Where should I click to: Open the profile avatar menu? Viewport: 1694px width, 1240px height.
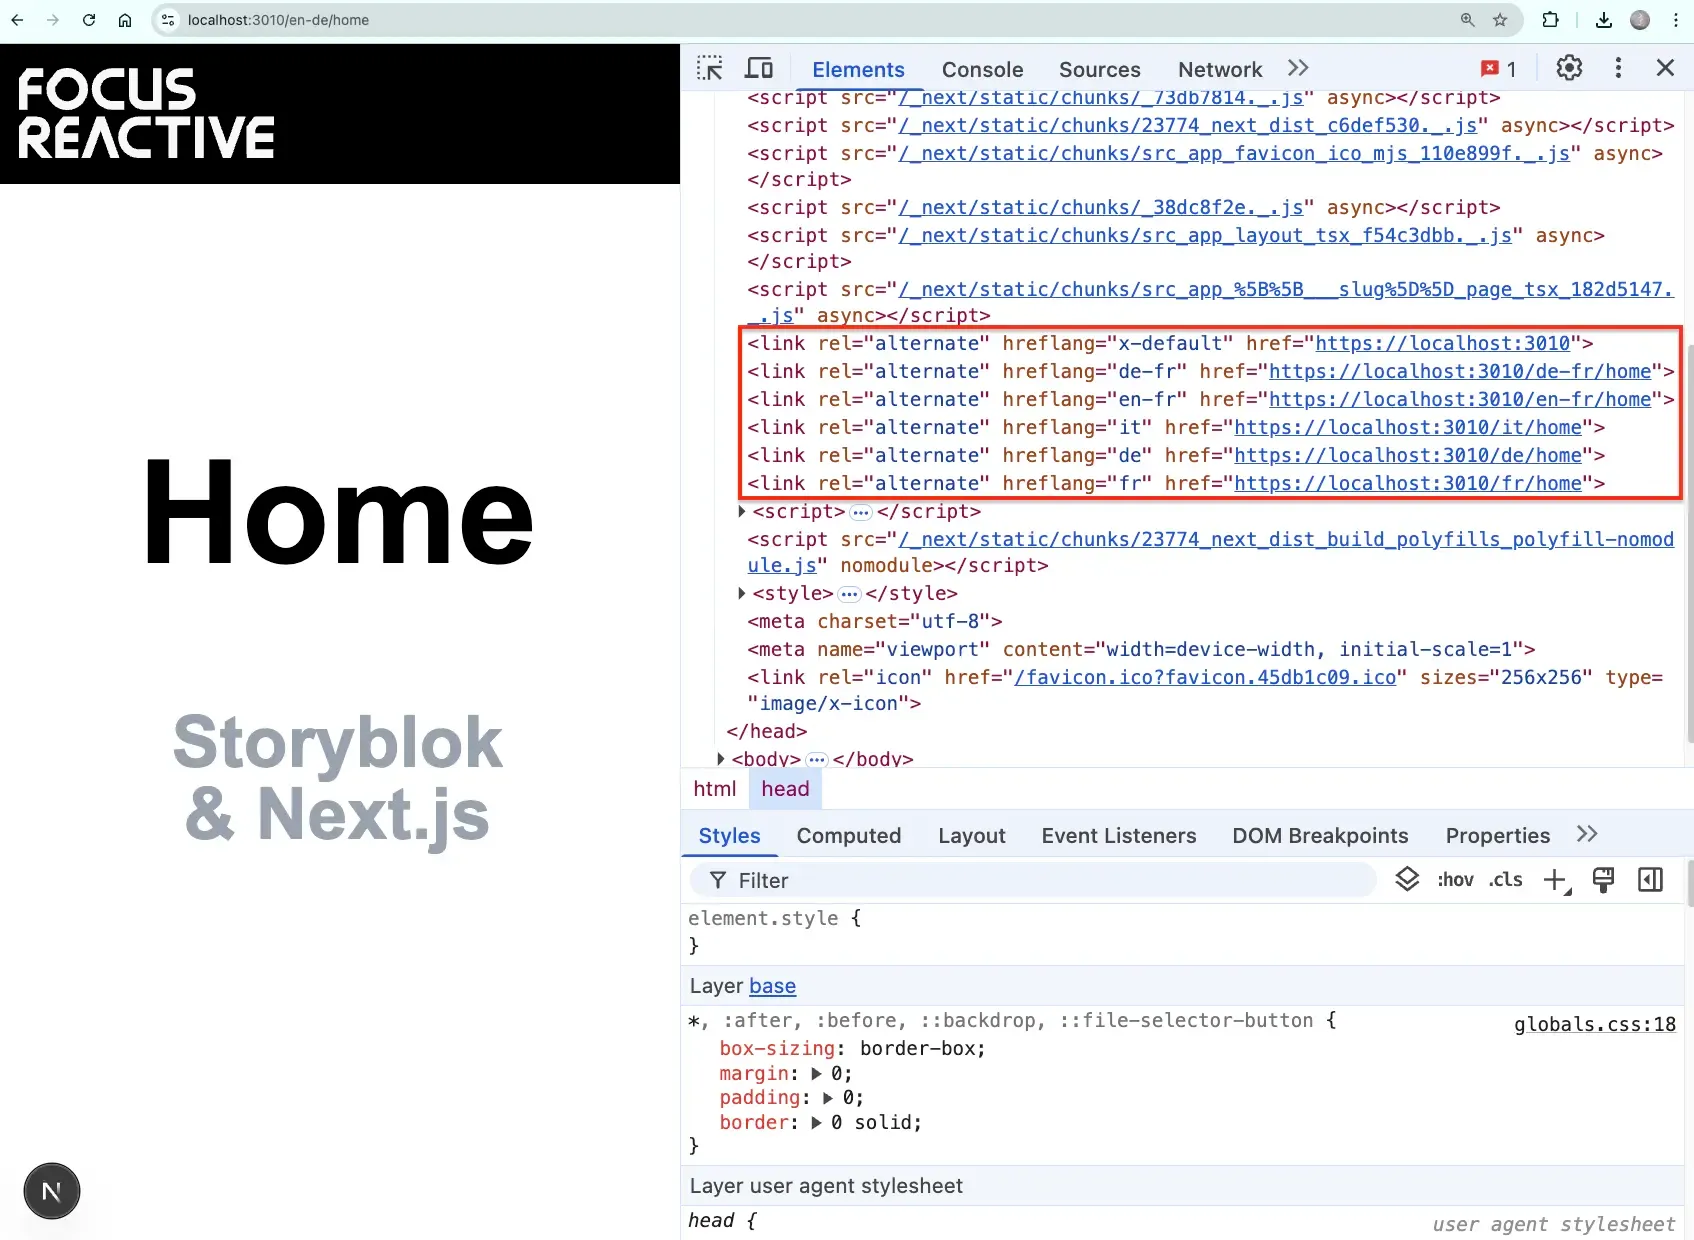tap(1640, 20)
